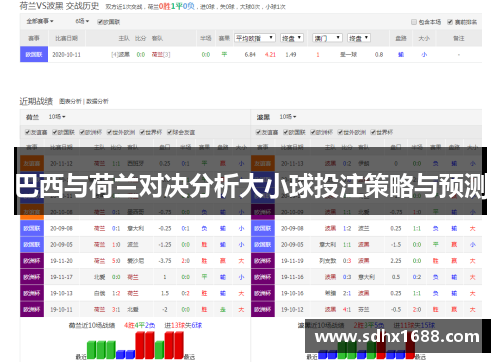Click the 比赛日期 header in head-to-head table
Image resolution: width=500 pixels, height=362 pixels.
(67, 39)
